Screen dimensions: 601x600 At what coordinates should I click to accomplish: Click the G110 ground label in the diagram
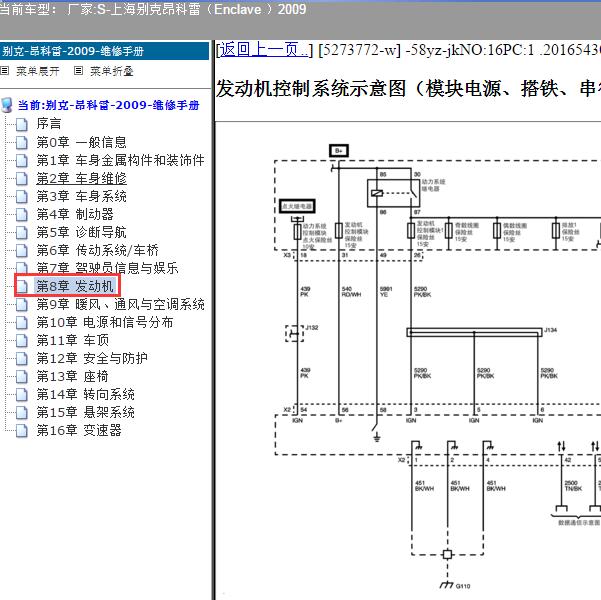click(x=463, y=586)
